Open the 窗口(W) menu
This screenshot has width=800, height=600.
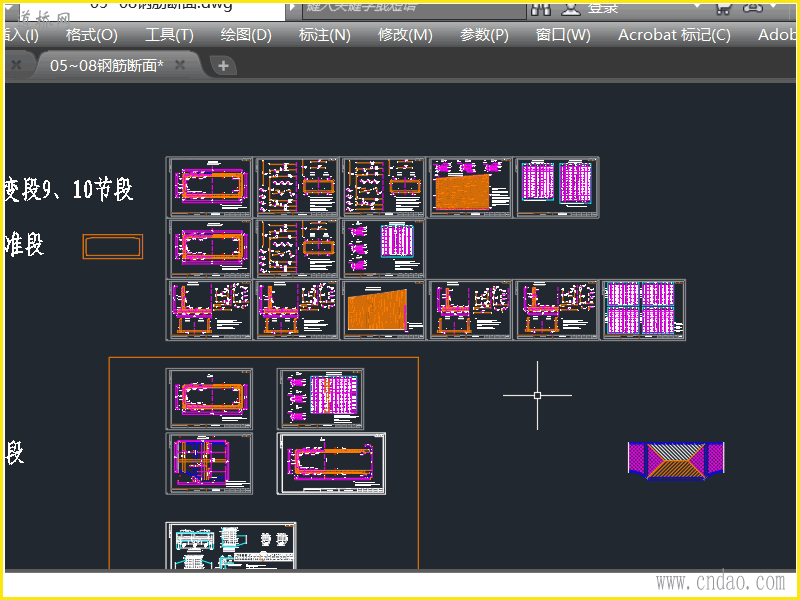(x=563, y=35)
